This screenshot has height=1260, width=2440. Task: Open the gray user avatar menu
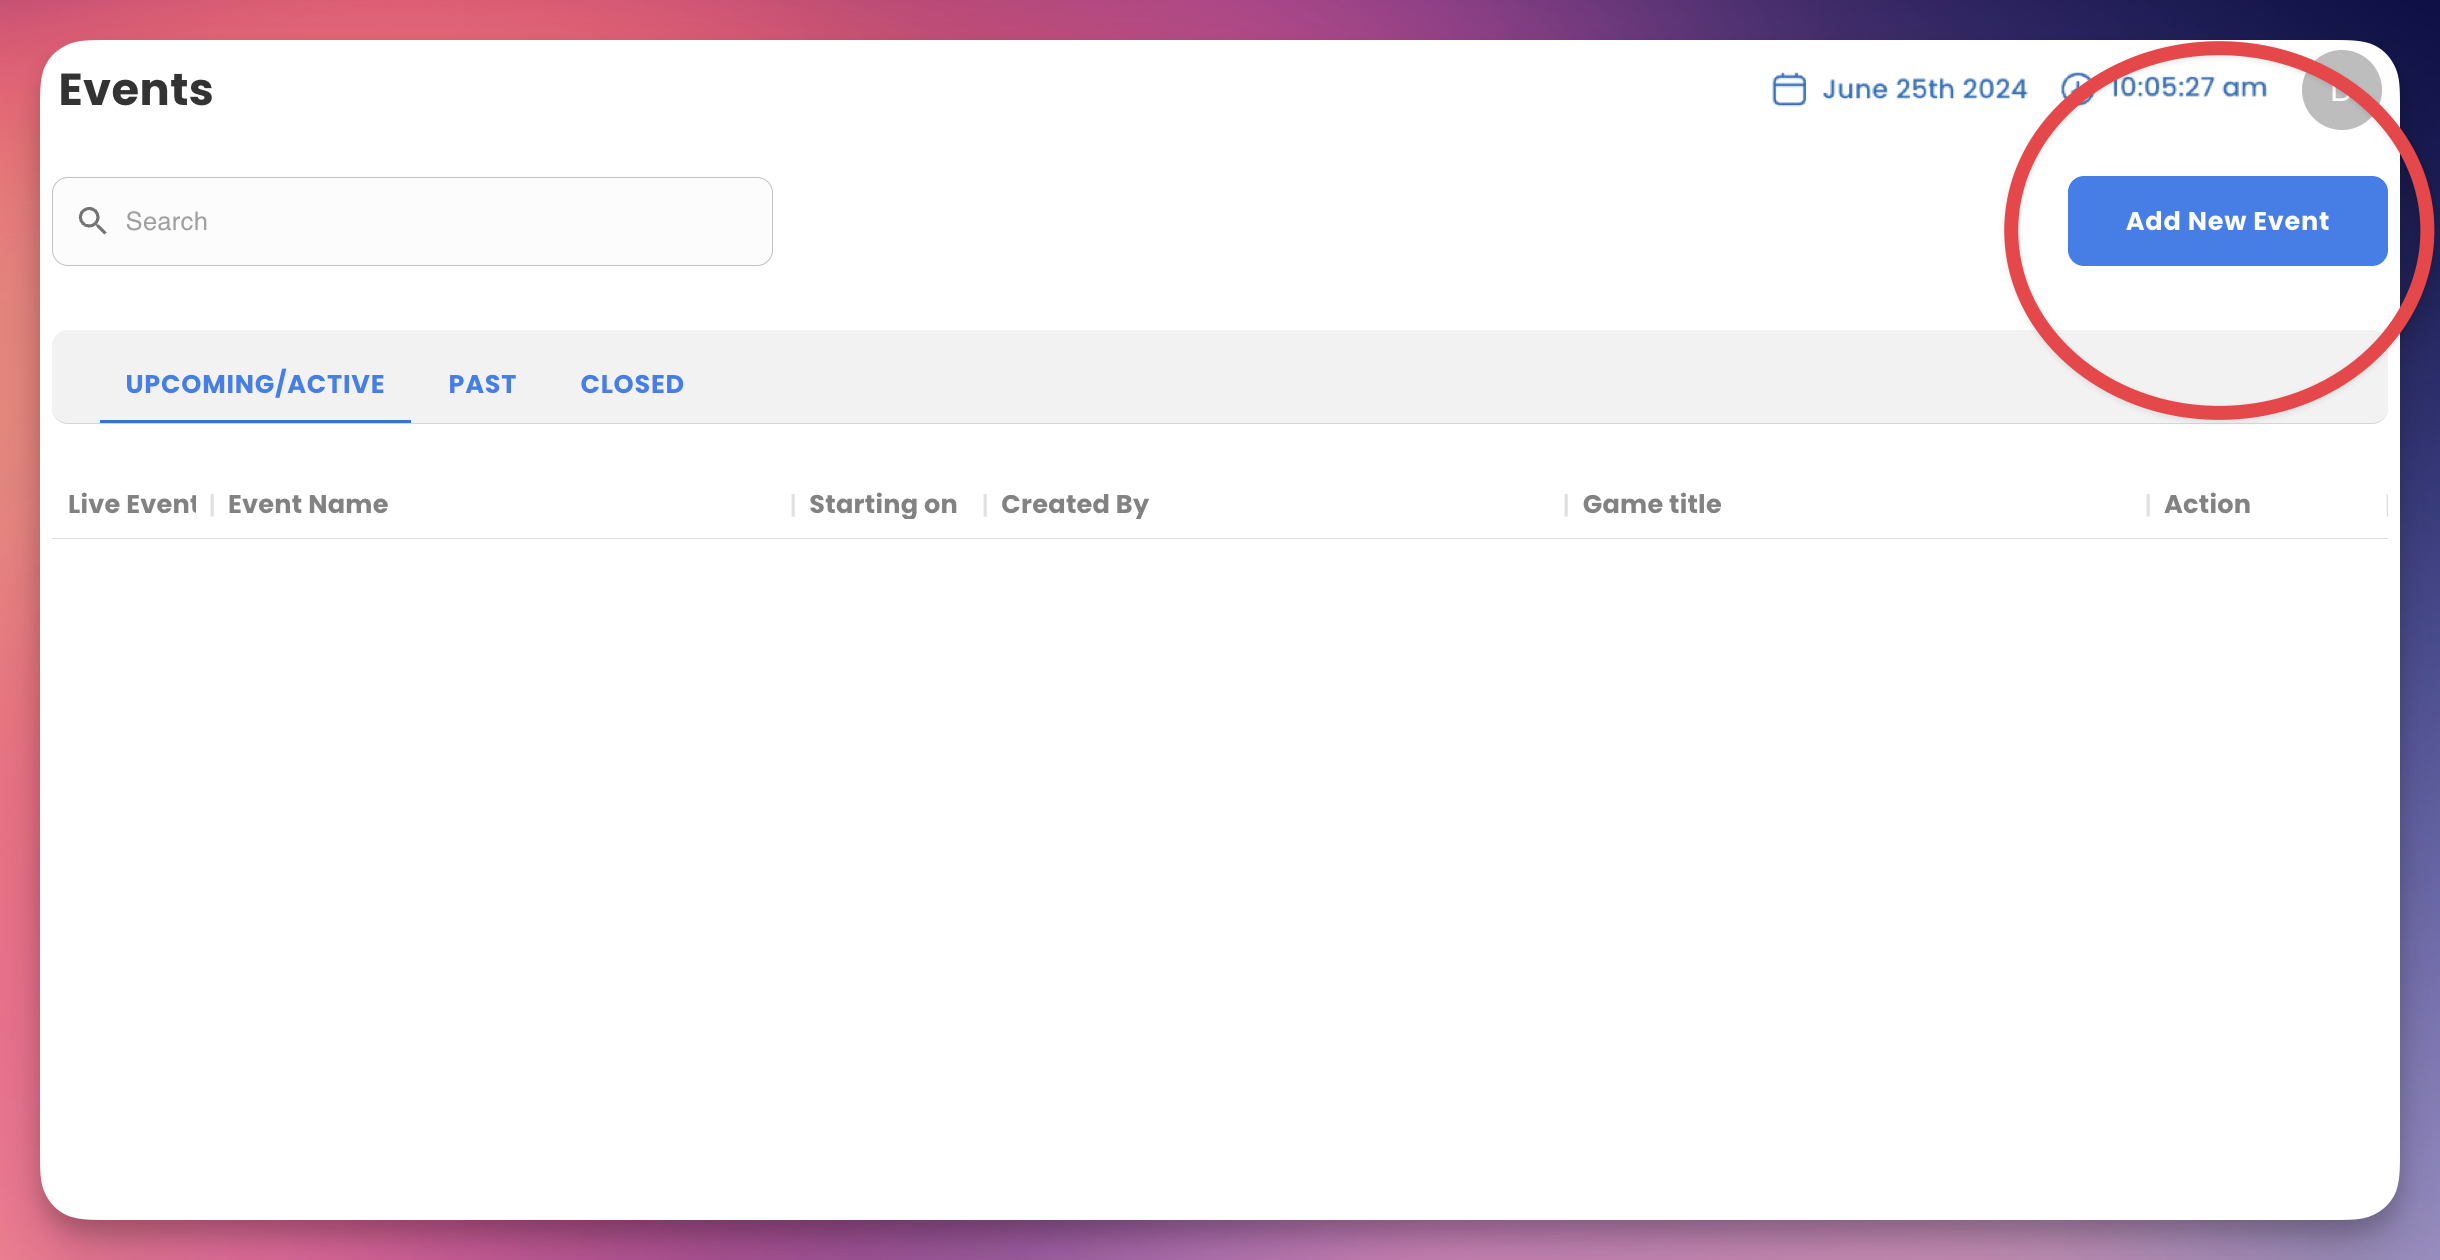pos(2340,90)
